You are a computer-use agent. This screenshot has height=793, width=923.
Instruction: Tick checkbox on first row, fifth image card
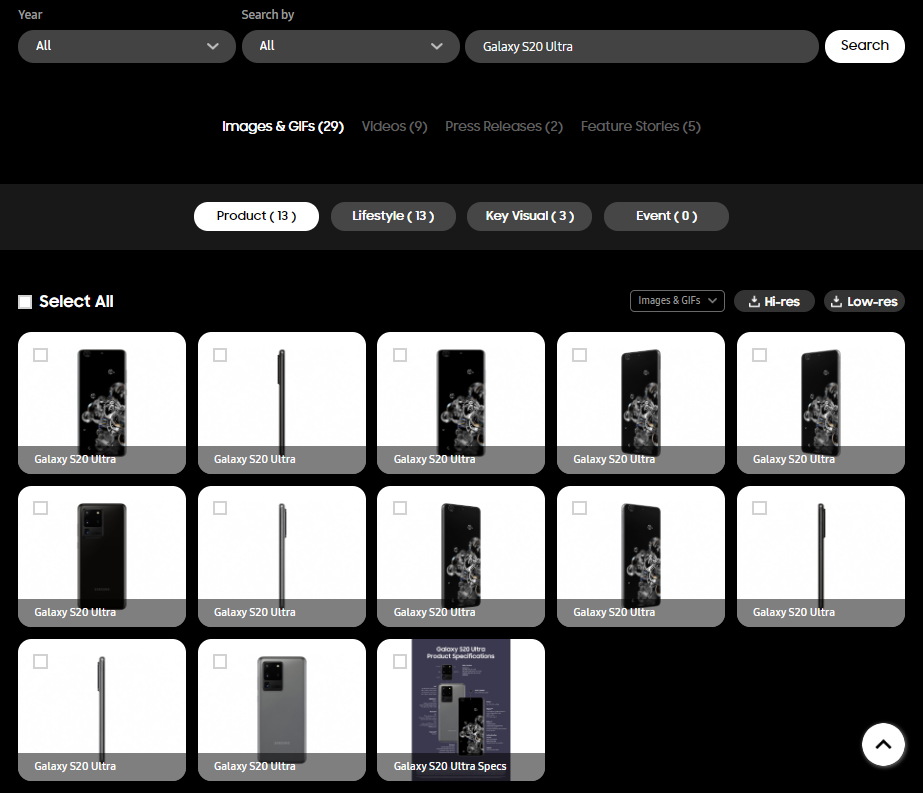[759, 354]
